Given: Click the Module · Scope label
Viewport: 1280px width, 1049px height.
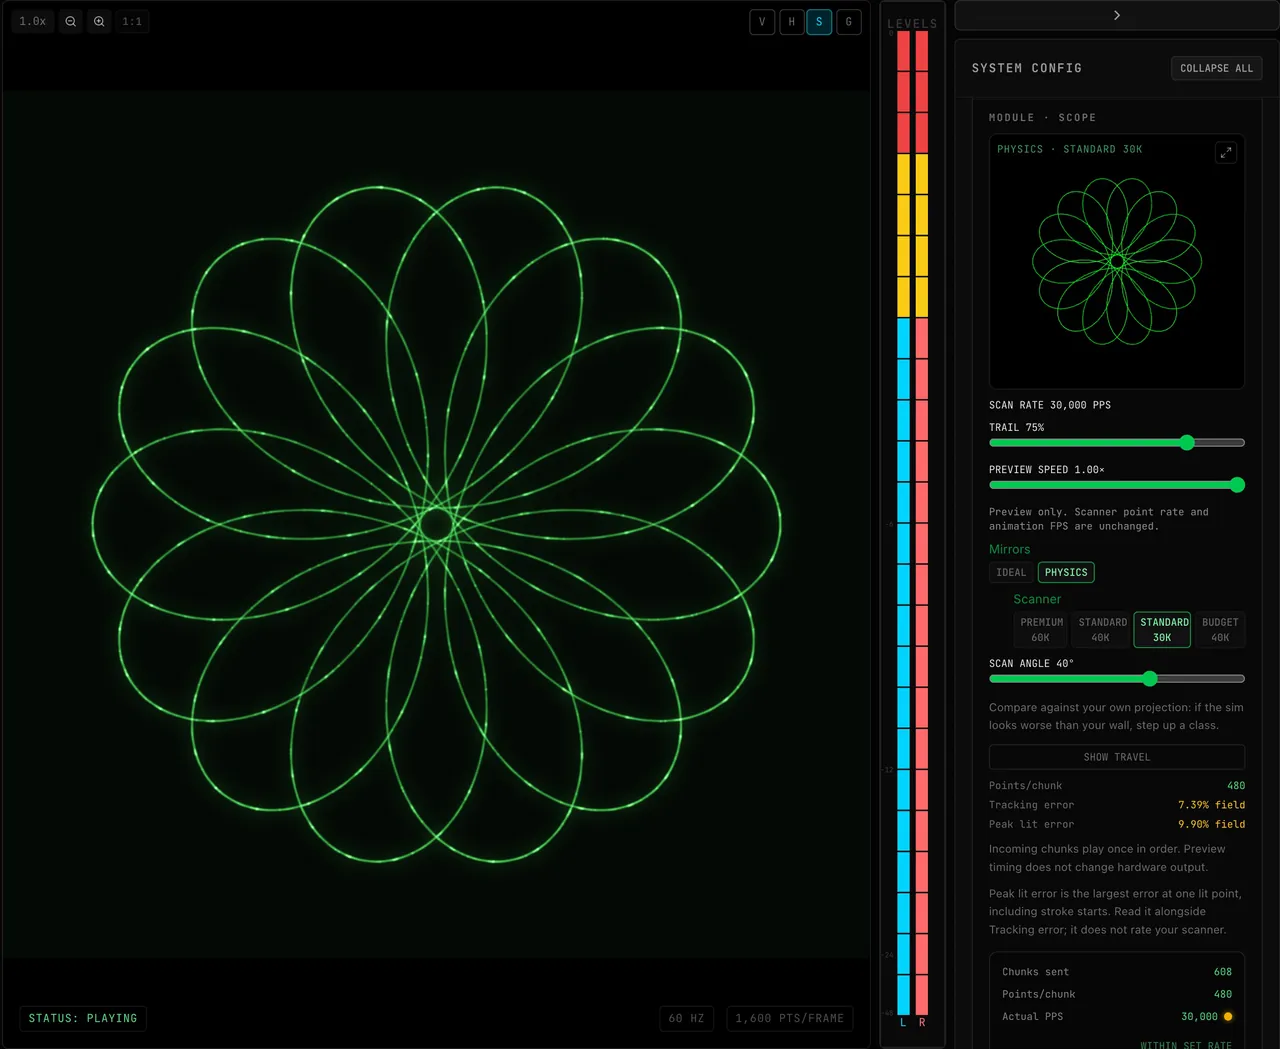Looking at the screenshot, I should 1042,118.
